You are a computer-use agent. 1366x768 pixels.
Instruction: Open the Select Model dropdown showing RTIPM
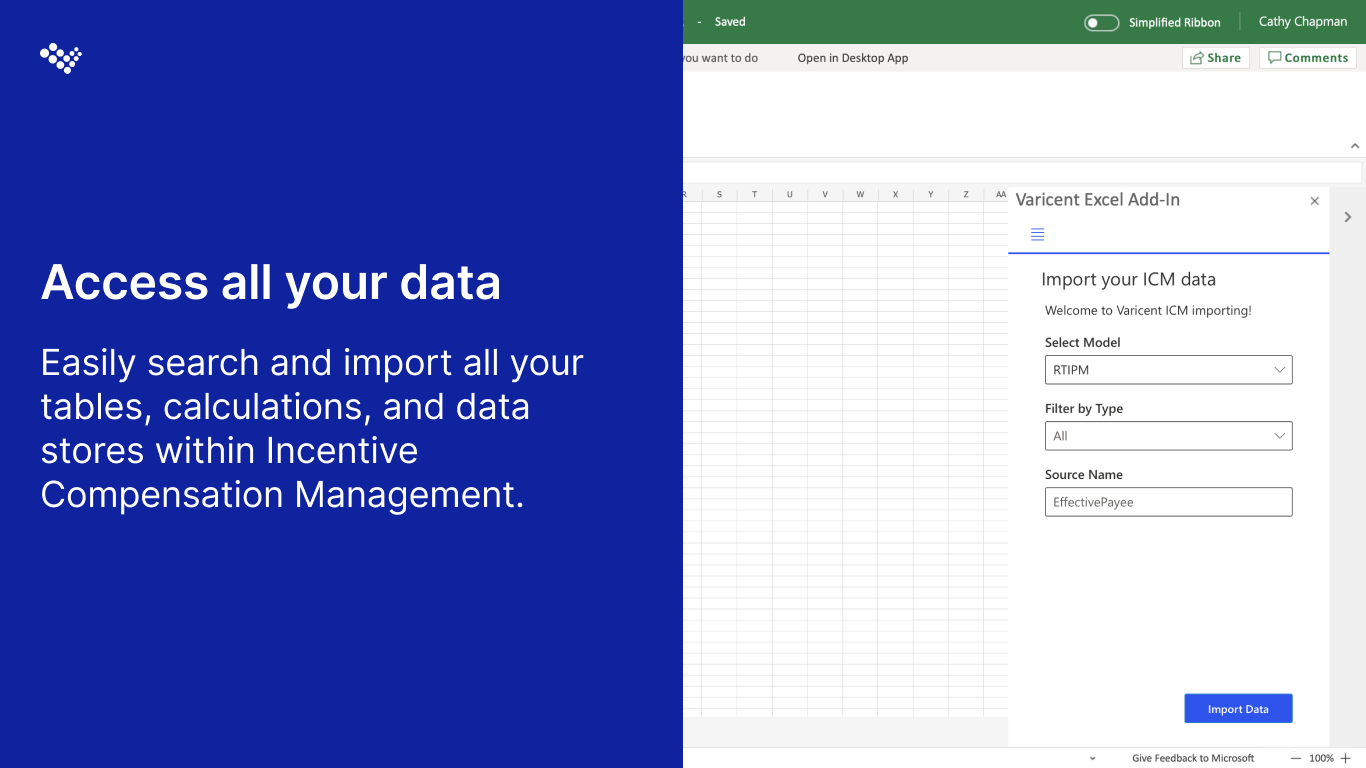[x=1168, y=370]
